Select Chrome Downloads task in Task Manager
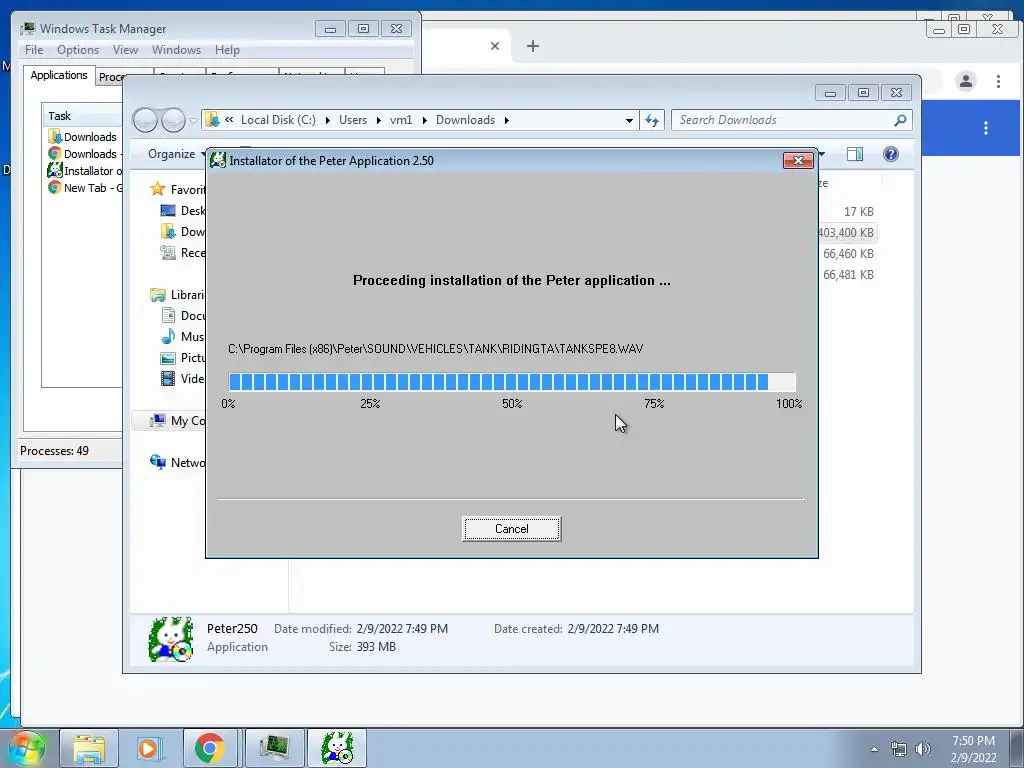This screenshot has height=768, width=1024. (83, 153)
